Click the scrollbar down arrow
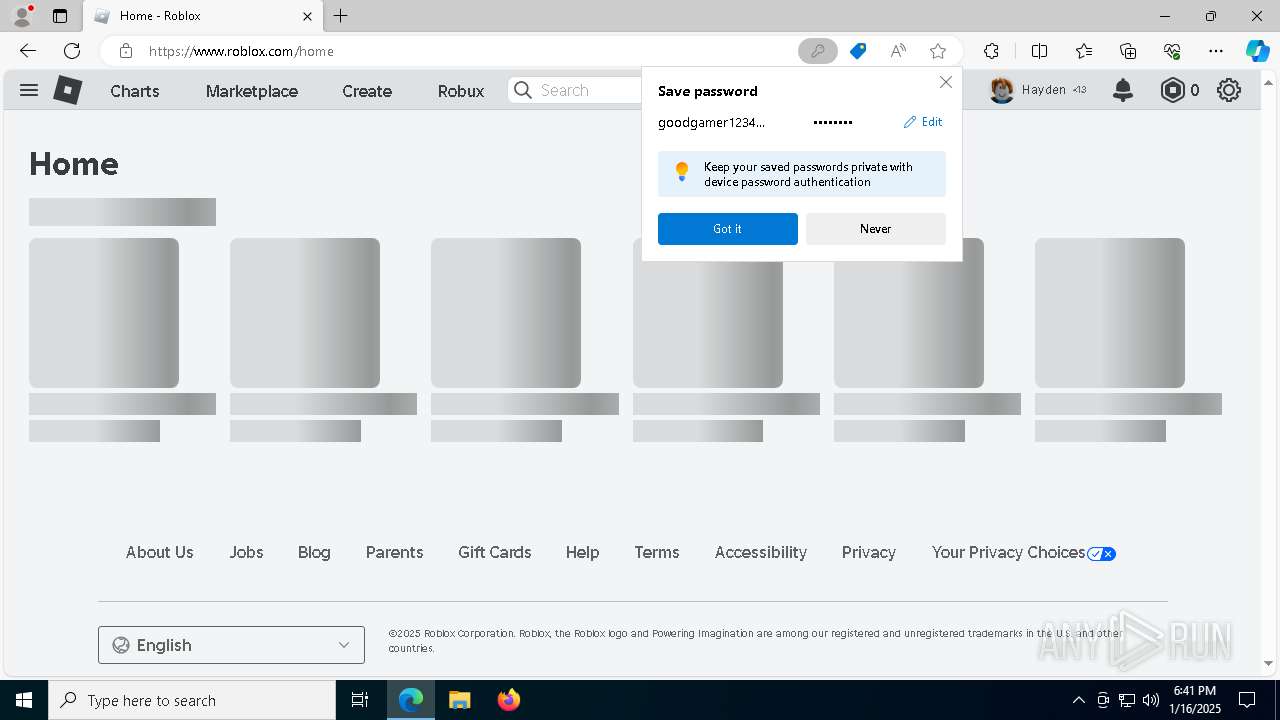Image resolution: width=1280 pixels, height=720 pixels. pos(1269,663)
